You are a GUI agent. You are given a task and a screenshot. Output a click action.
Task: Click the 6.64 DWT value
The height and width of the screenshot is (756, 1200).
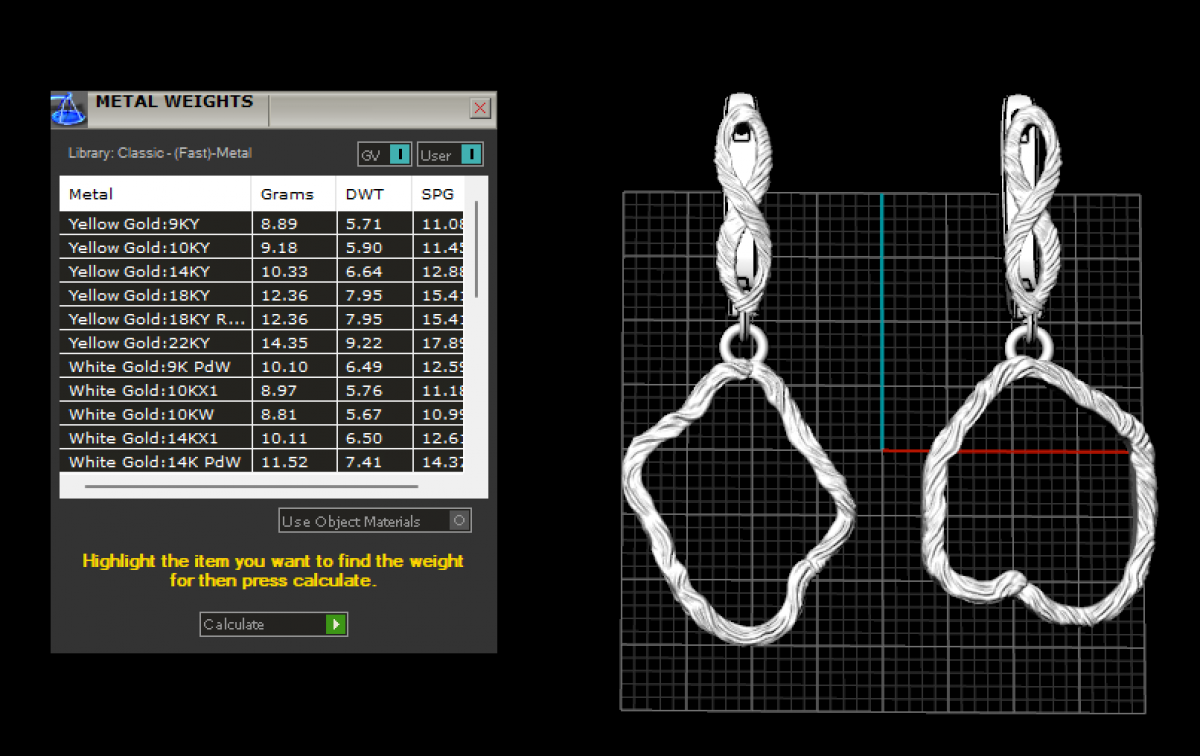point(363,271)
